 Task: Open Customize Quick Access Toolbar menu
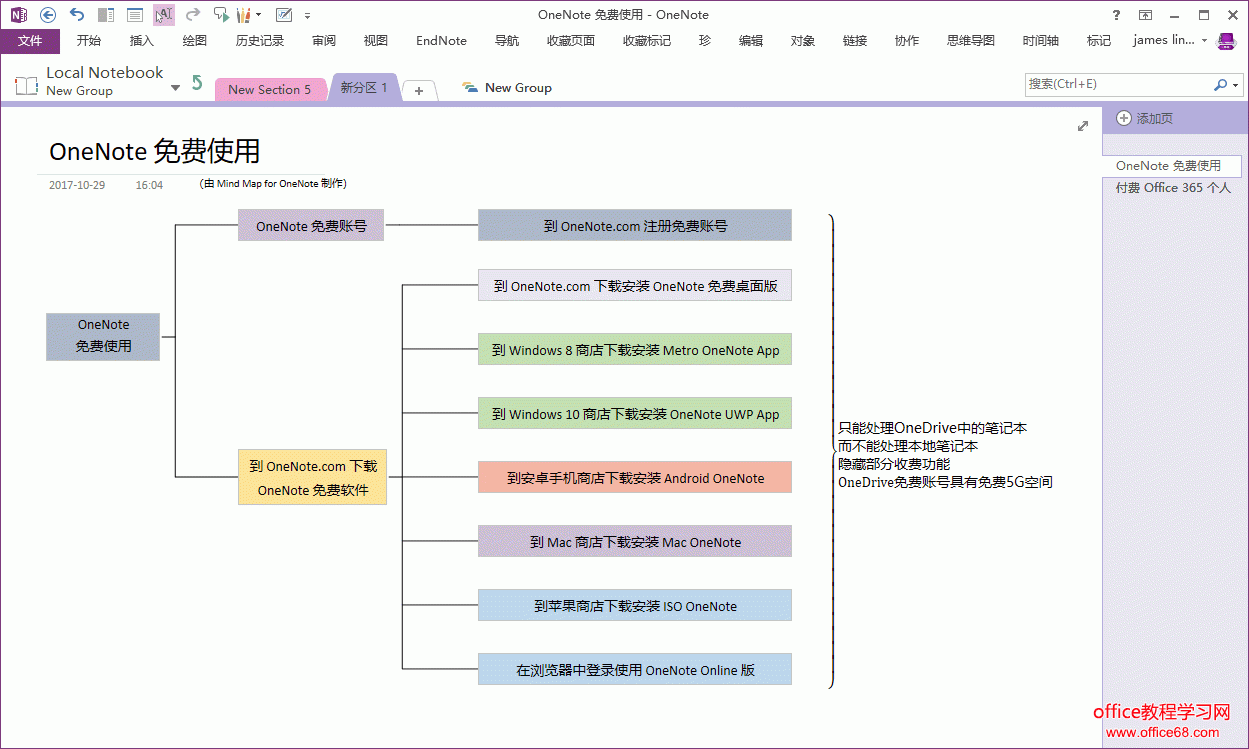(x=307, y=16)
